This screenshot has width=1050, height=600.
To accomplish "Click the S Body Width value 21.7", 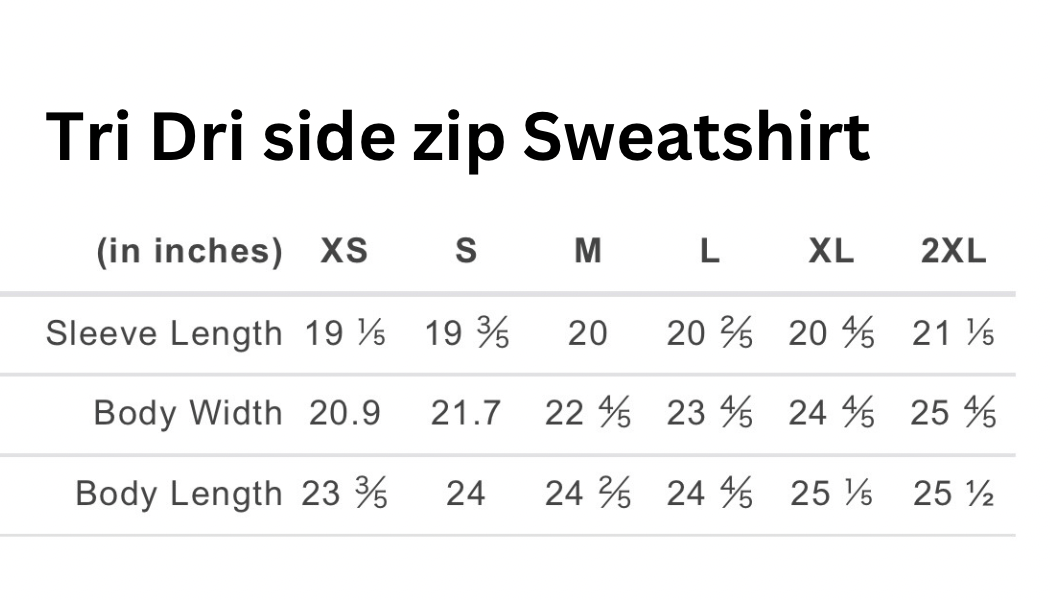I will 466,412.
